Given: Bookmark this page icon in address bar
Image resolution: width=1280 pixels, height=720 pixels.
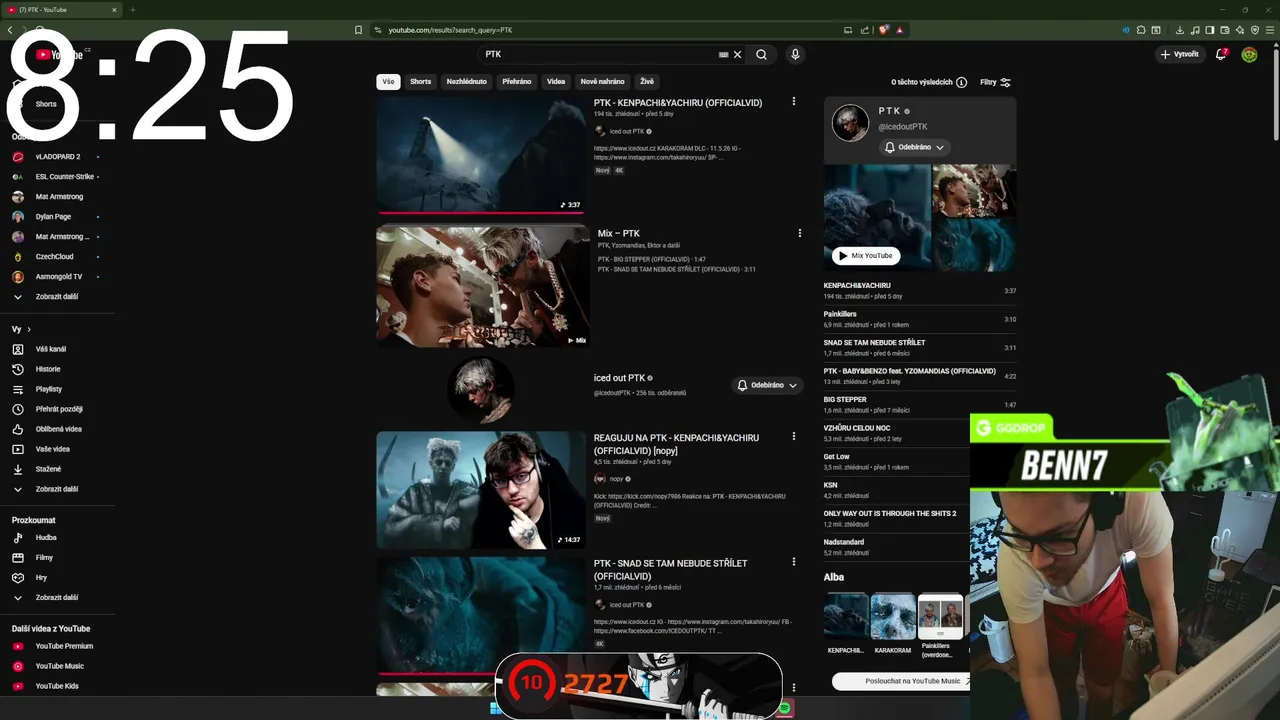Looking at the screenshot, I should 358,30.
